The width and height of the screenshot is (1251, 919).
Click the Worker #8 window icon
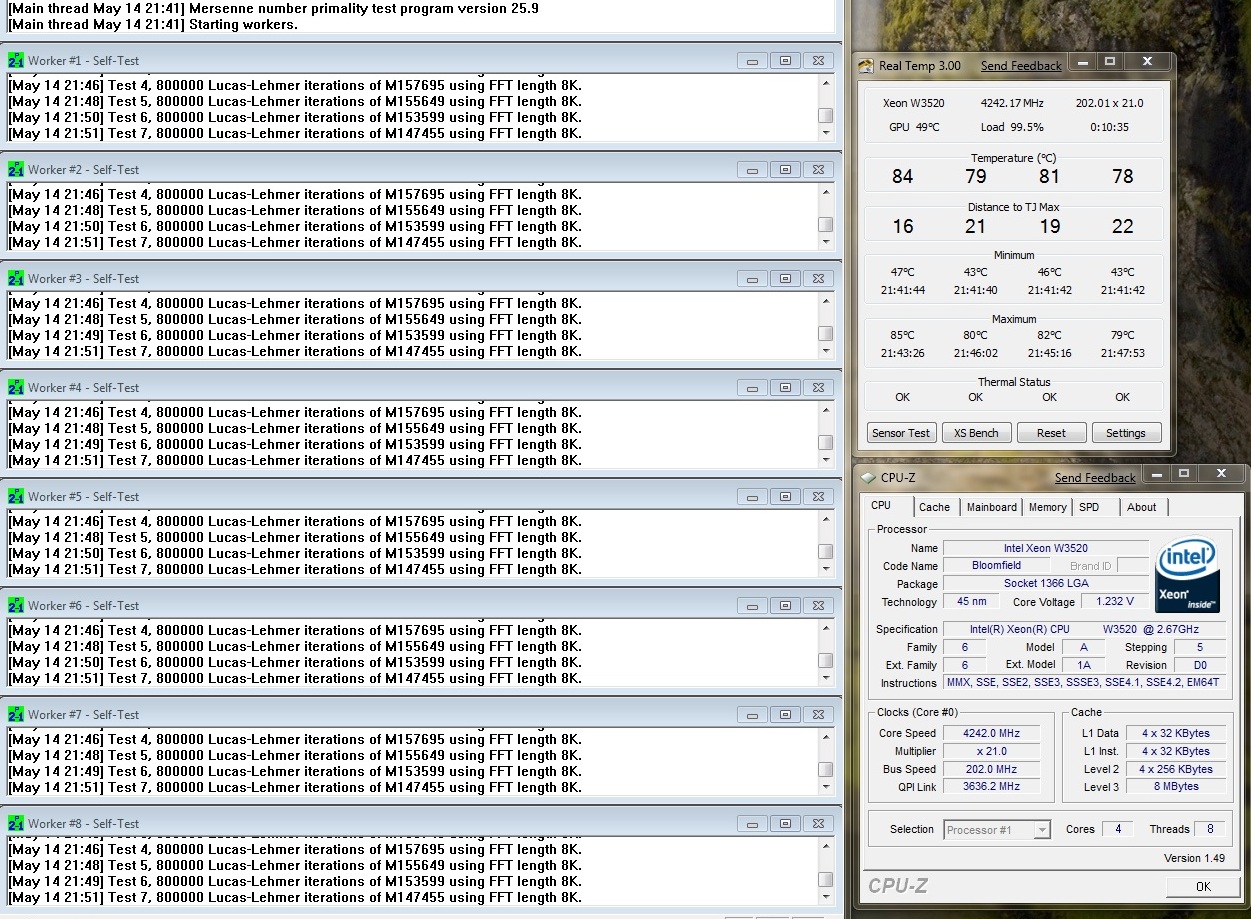pyautogui.click(x=16, y=824)
